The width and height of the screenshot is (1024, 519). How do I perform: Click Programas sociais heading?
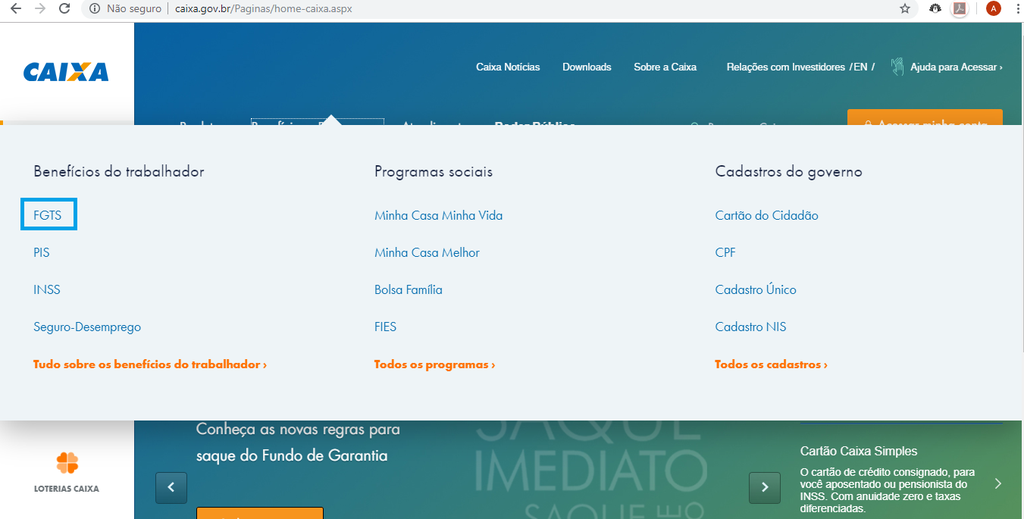pyautogui.click(x=434, y=172)
